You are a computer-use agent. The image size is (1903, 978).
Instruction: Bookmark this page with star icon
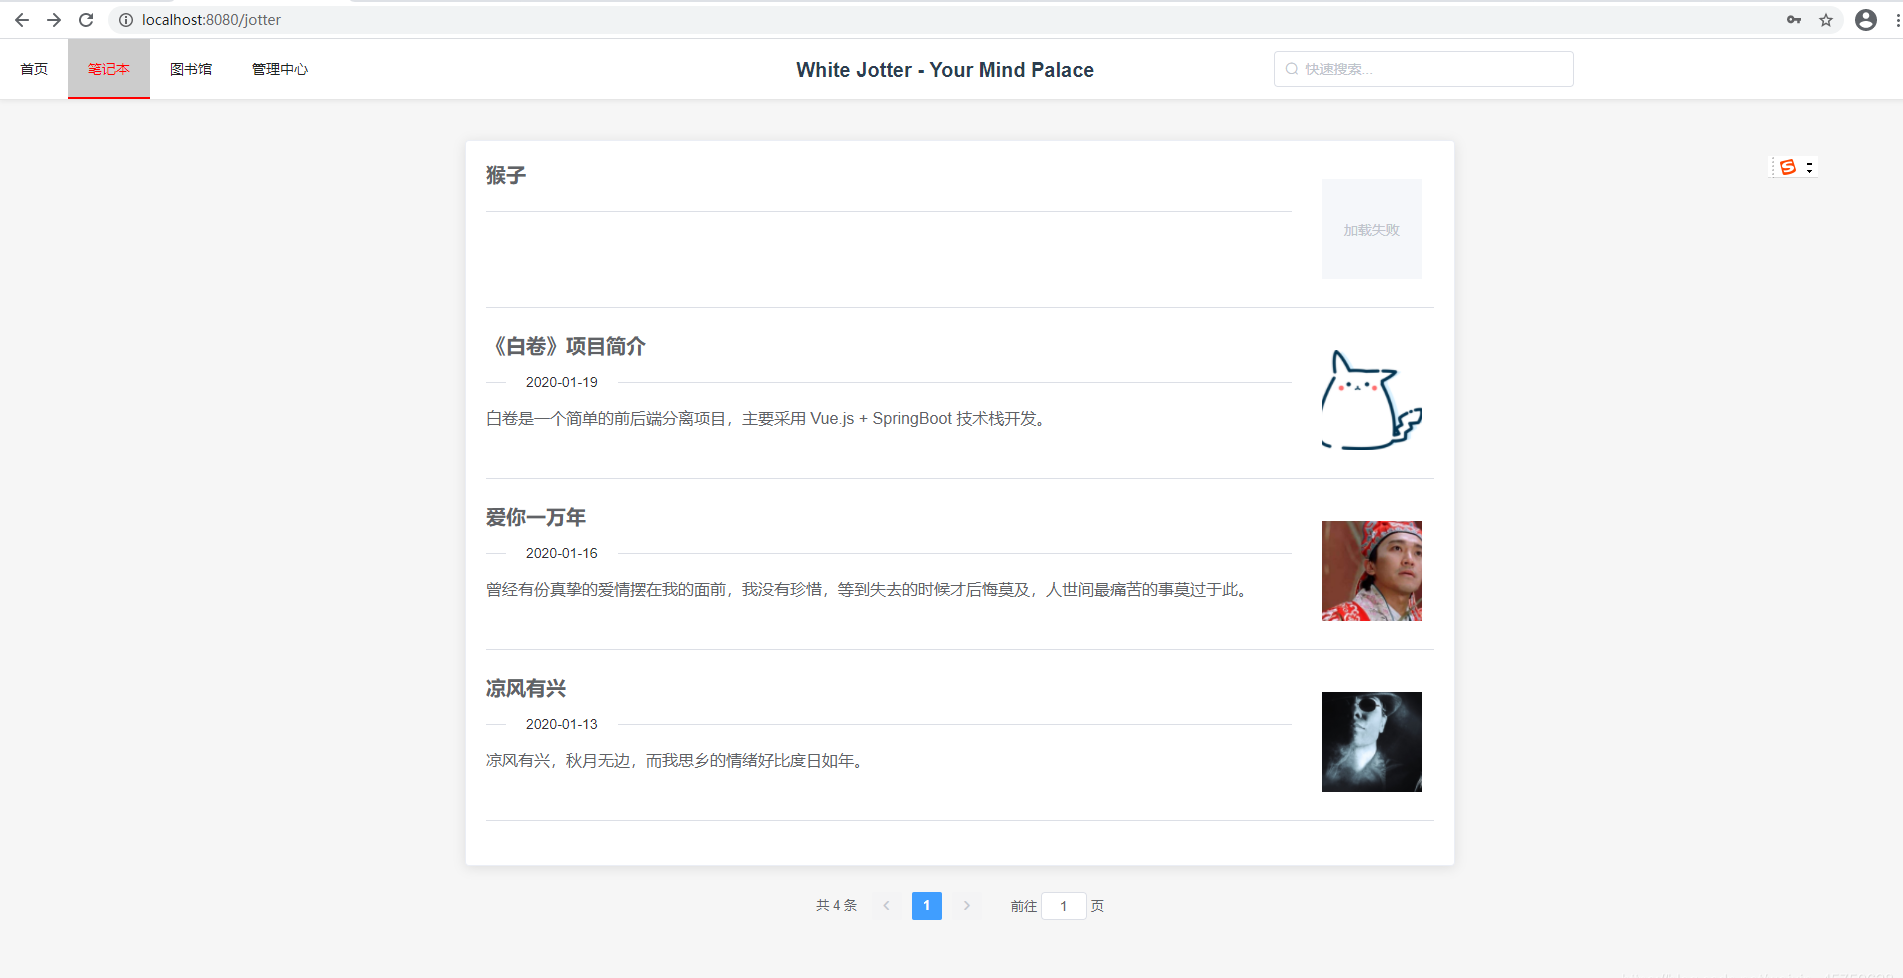click(x=1826, y=20)
